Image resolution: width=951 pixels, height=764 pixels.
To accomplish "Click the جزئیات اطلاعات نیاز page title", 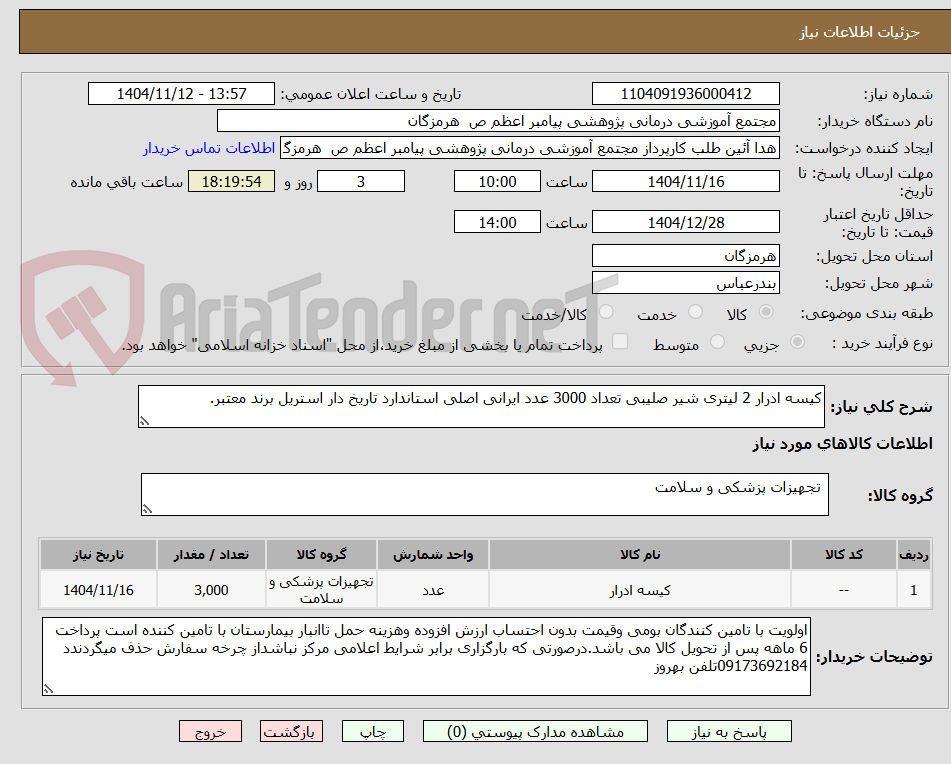I will tap(859, 32).
